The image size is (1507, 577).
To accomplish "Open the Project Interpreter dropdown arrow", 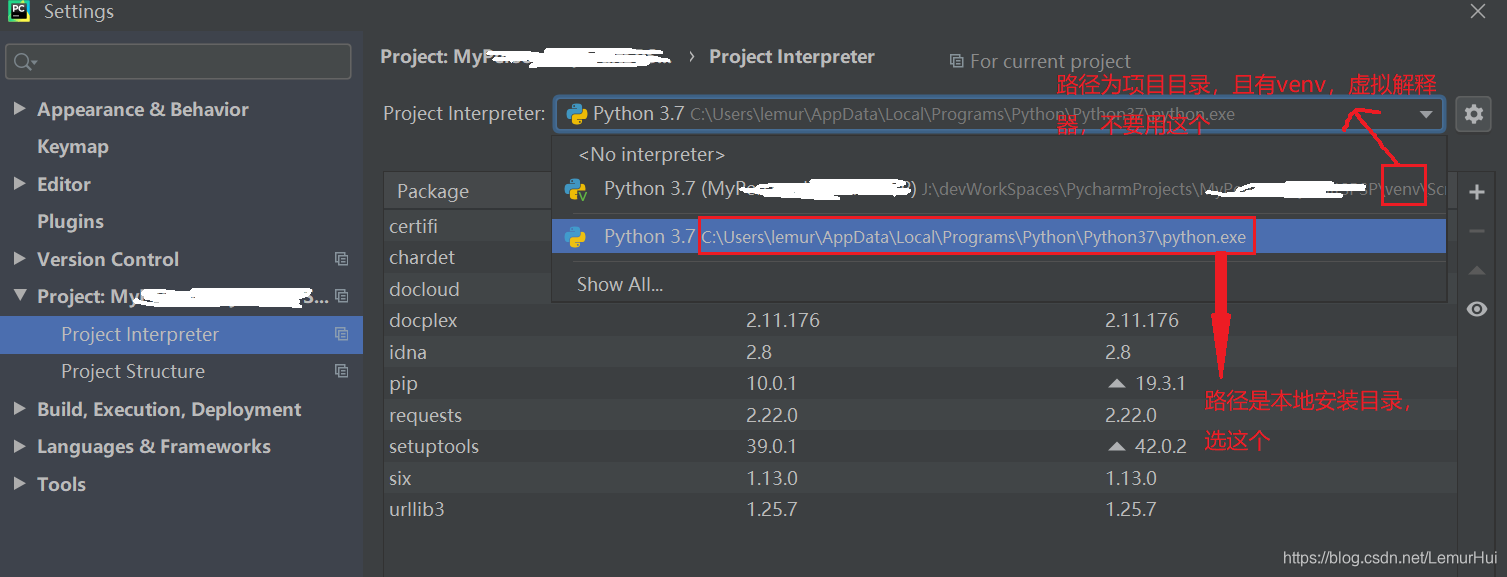I will [x=1428, y=113].
